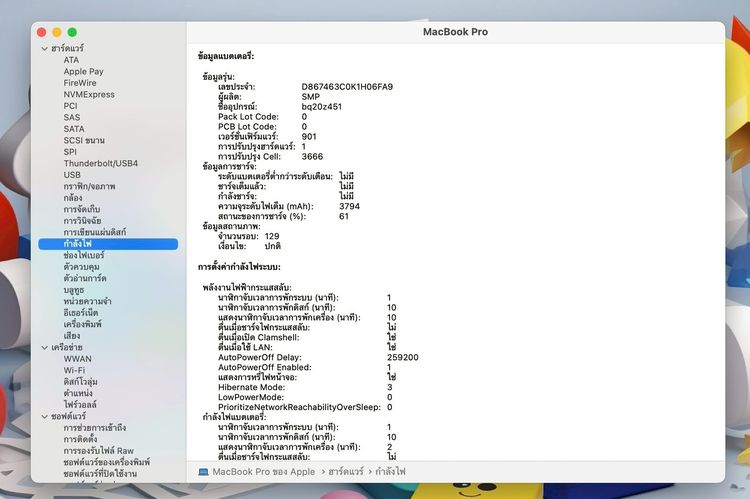
Task: Click the battery serial number D867463C0K1H06FA9
Action: point(347,87)
